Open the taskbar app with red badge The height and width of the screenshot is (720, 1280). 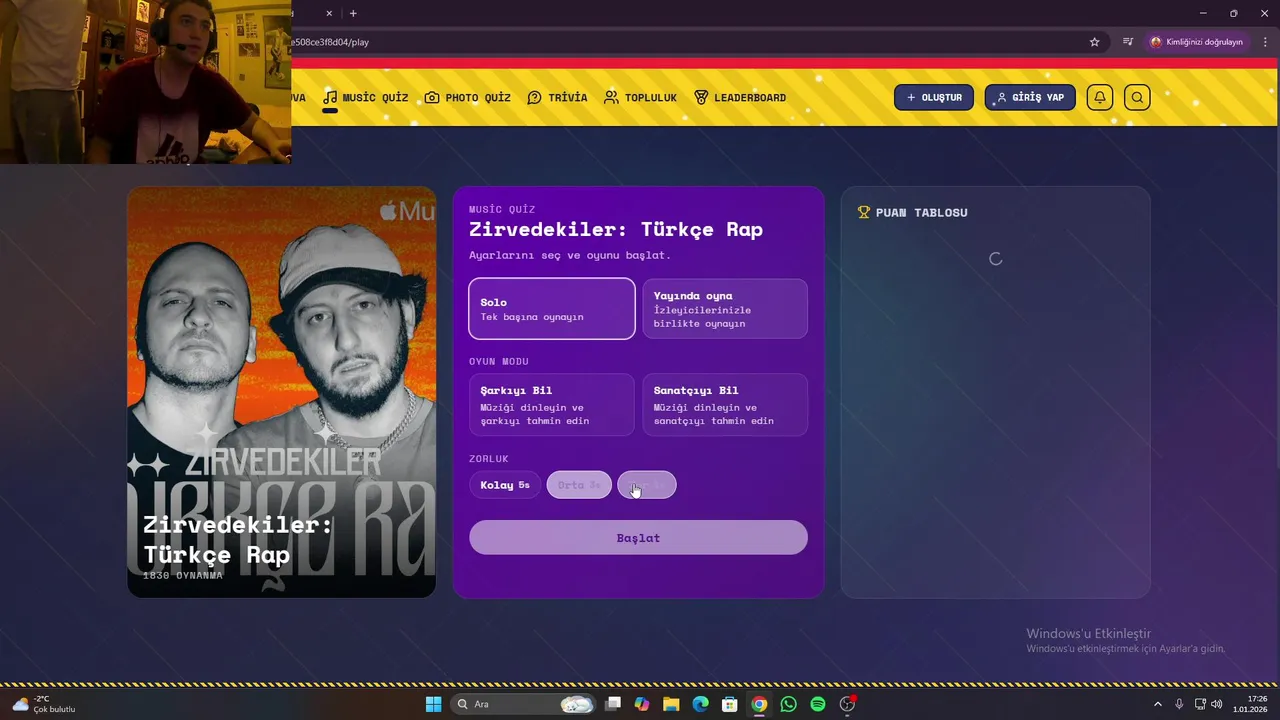click(x=848, y=704)
